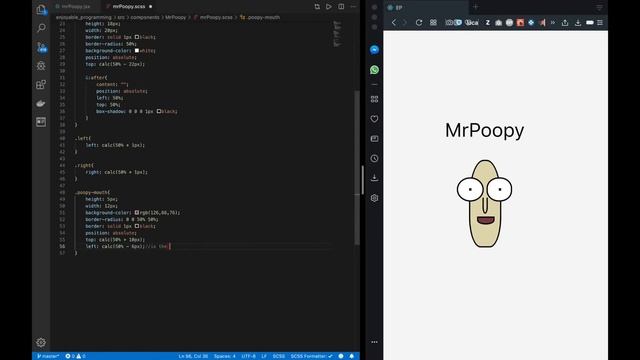Open the Explorer view in the activity bar
Viewport: 640px width, 360px height.
pyautogui.click(x=41, y=9)
